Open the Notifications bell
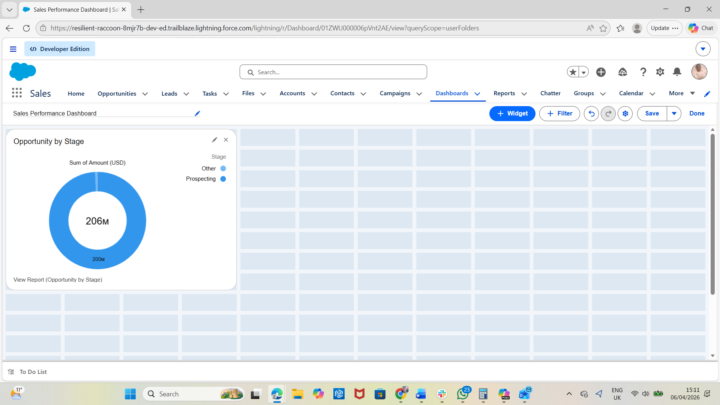 (x=677, y=72)
